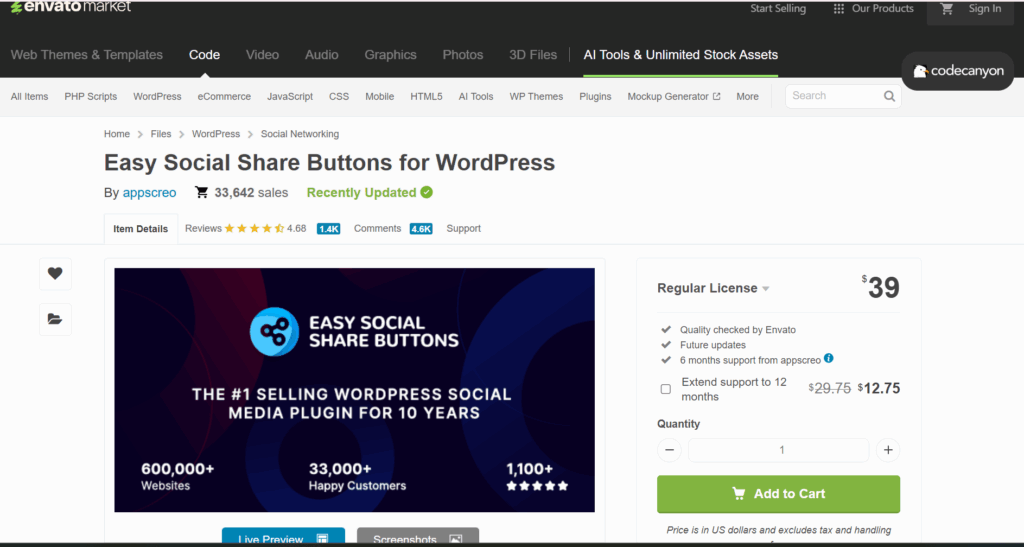1024x547 pixels.
Task: Open the More menu in category bar
Action: (747, 97)
